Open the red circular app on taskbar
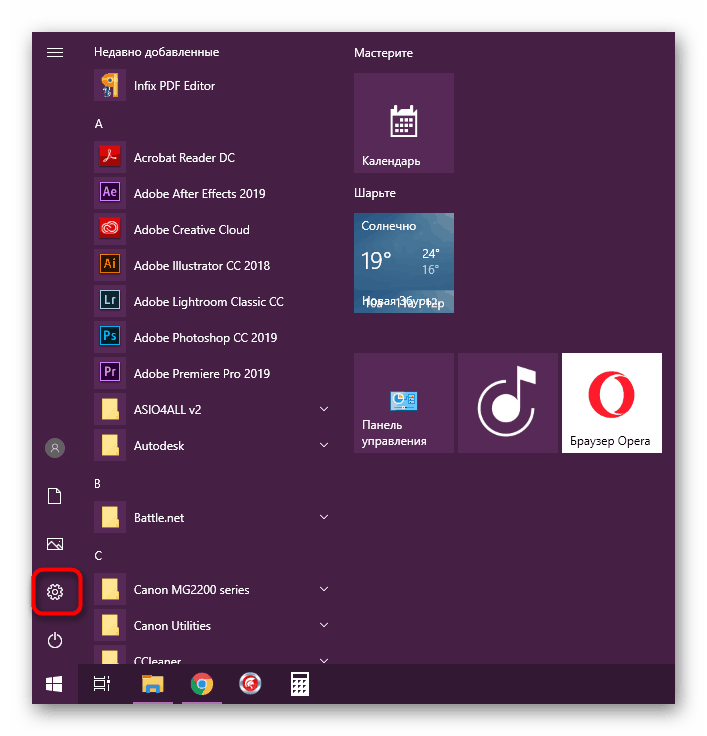Image resolution: width=707 pixels, height=736 pixels. (250, 684)
